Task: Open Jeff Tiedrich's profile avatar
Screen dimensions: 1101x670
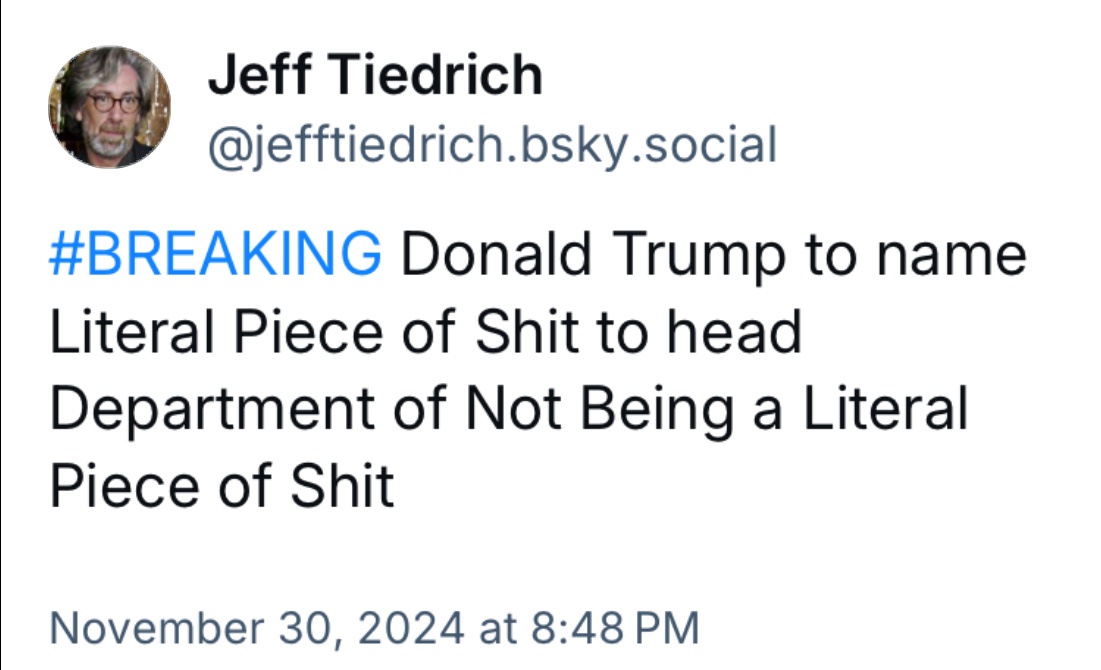Action: (110, 107)
